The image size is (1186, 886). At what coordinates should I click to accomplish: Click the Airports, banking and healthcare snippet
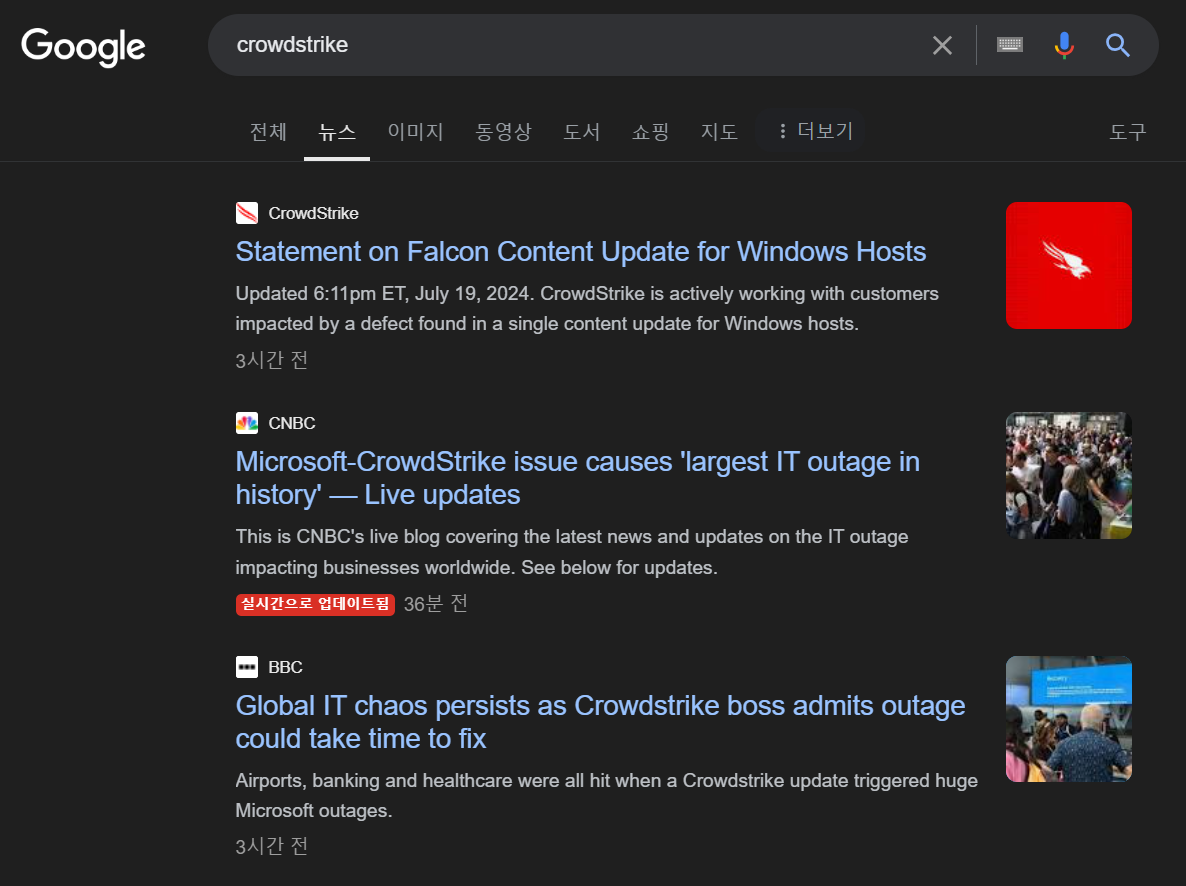pyautogui.click(x=607, y=796)
